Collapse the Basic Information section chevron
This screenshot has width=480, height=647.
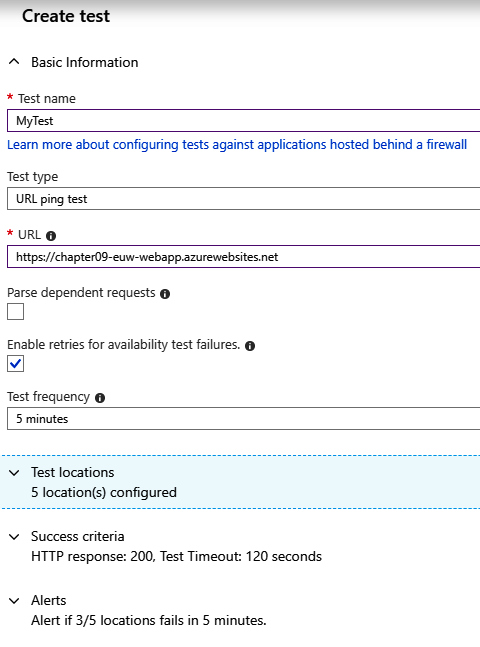tap(14, 62)
